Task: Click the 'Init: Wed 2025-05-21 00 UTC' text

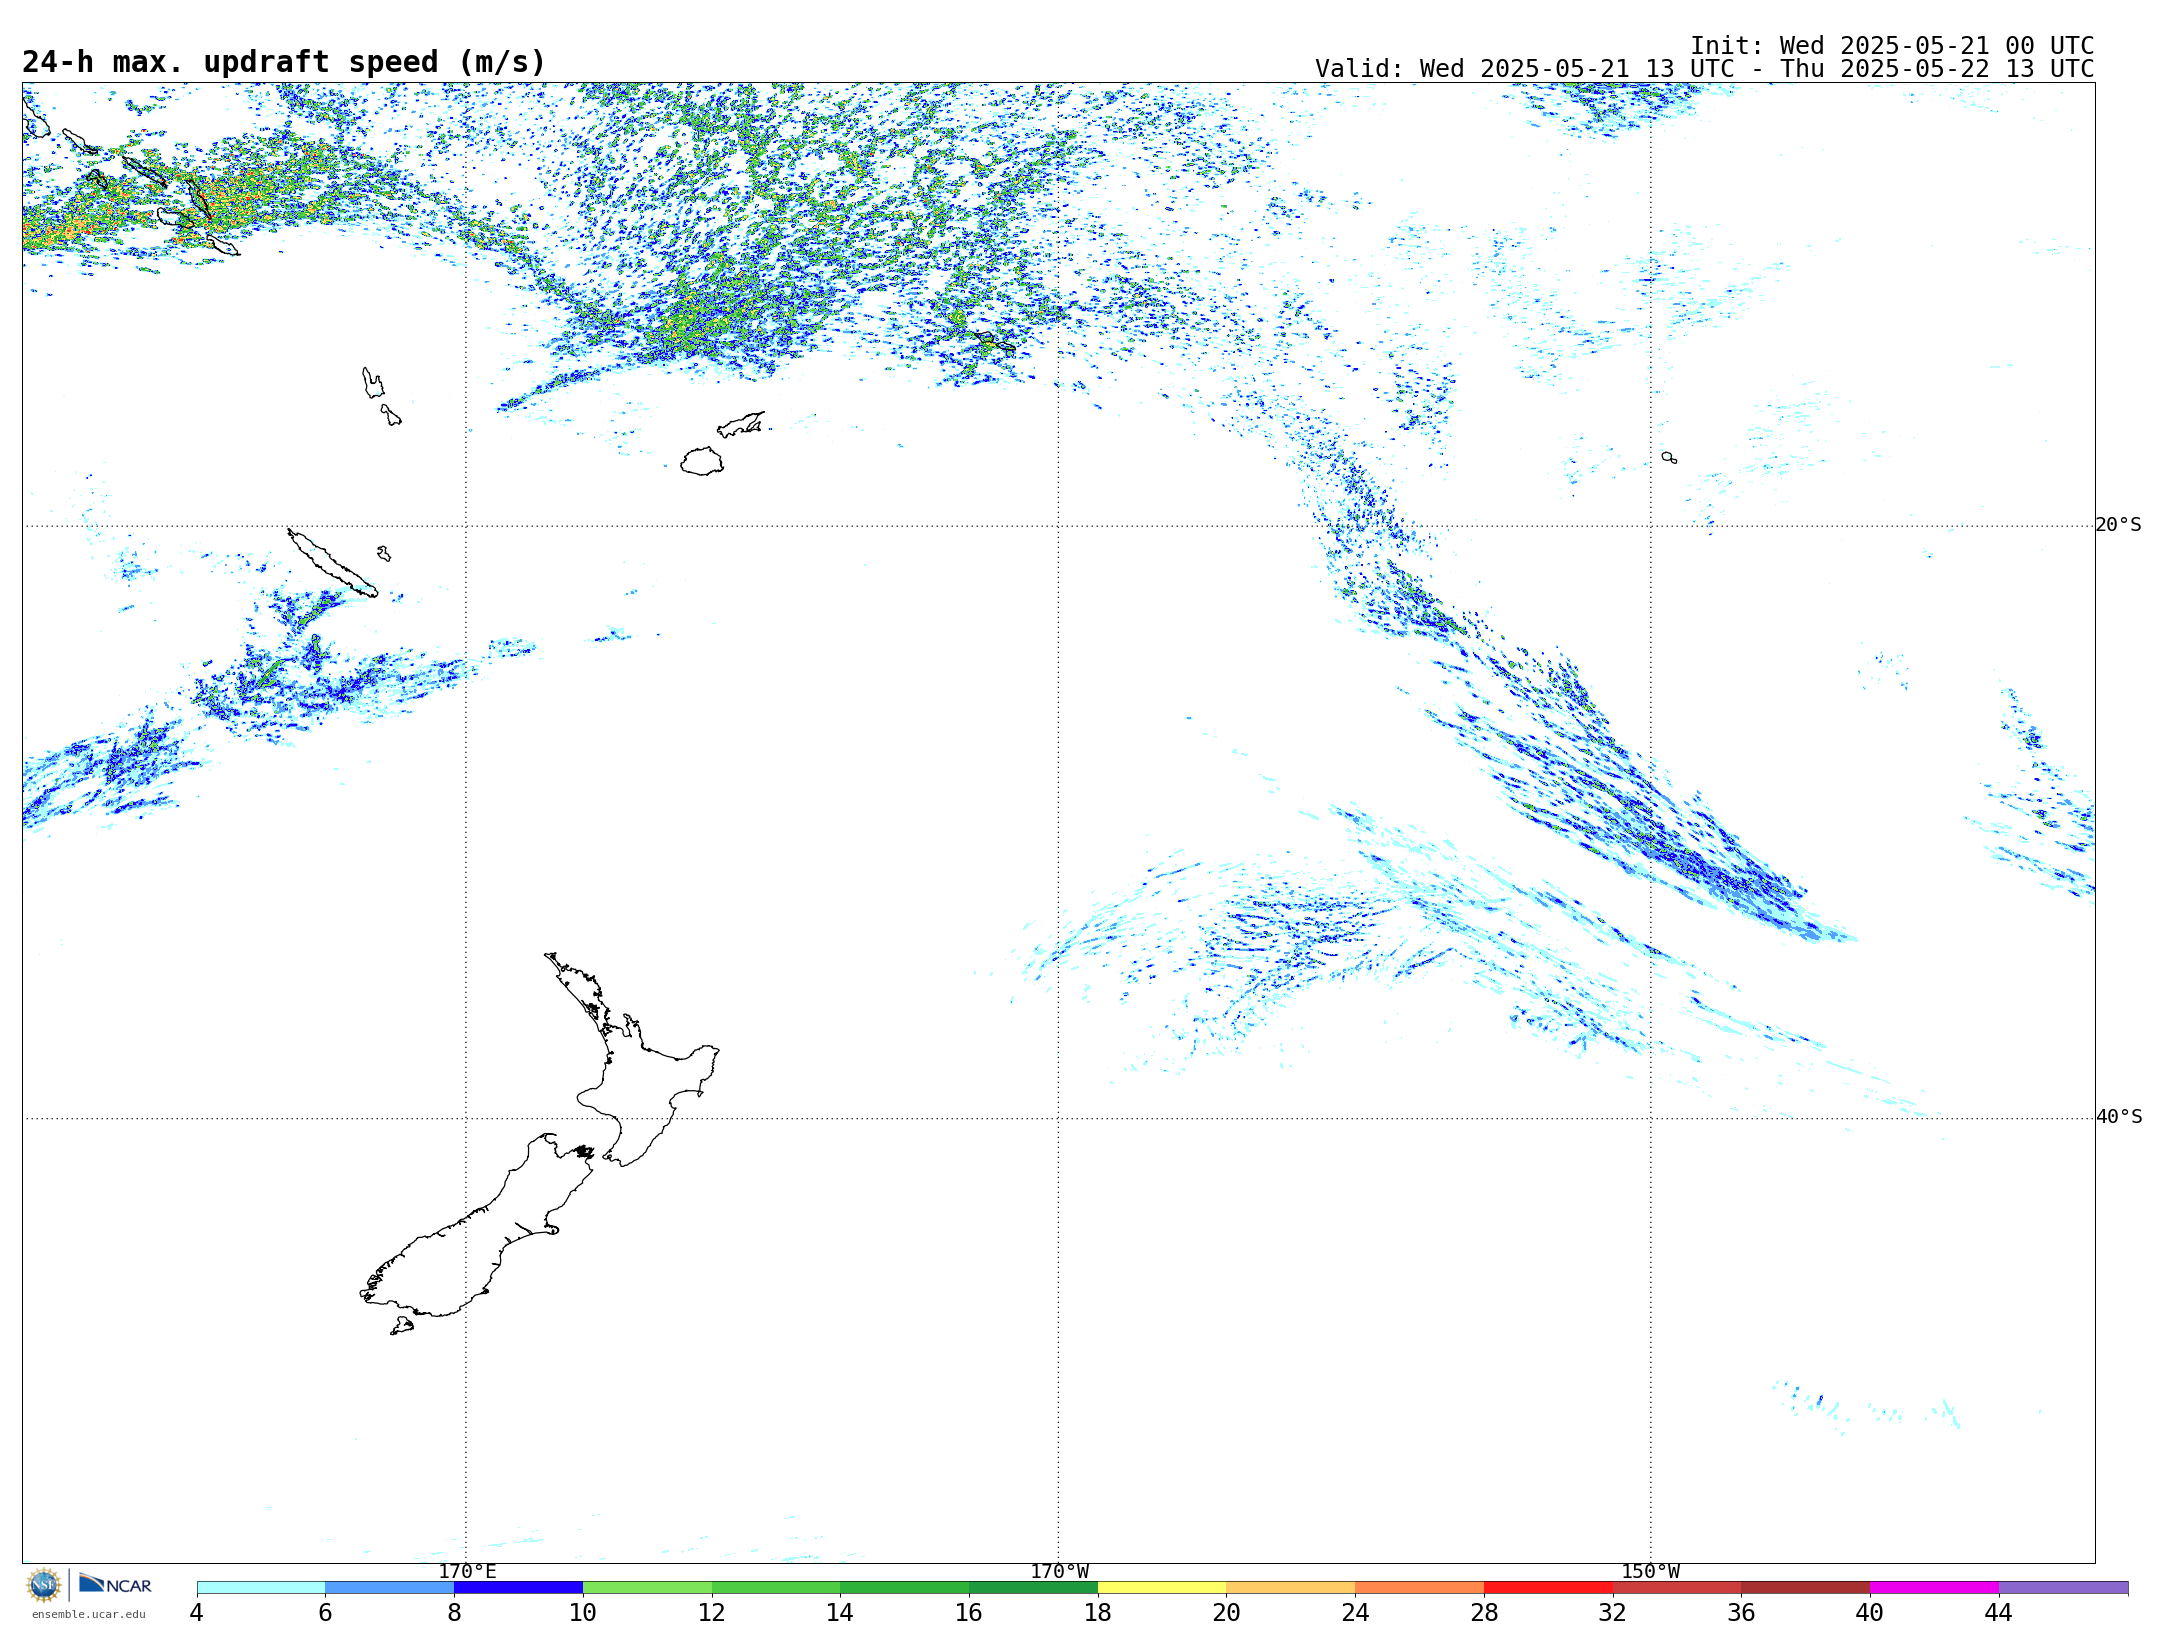Action: (1892, 46)
